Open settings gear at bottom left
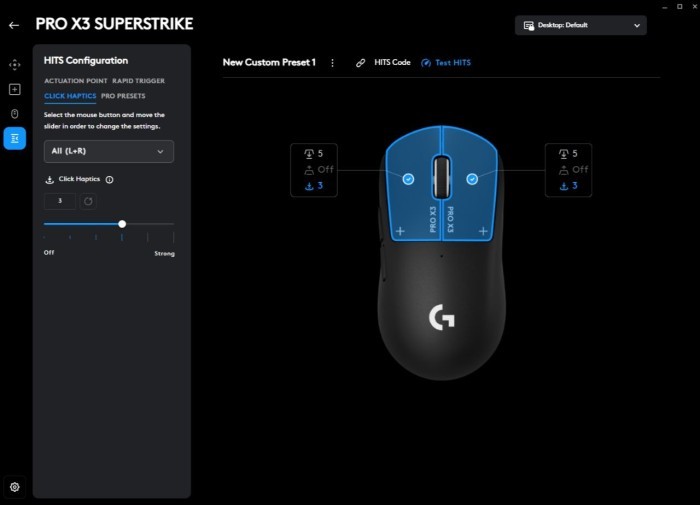This screenshot has height=505, width=700. 15,487
